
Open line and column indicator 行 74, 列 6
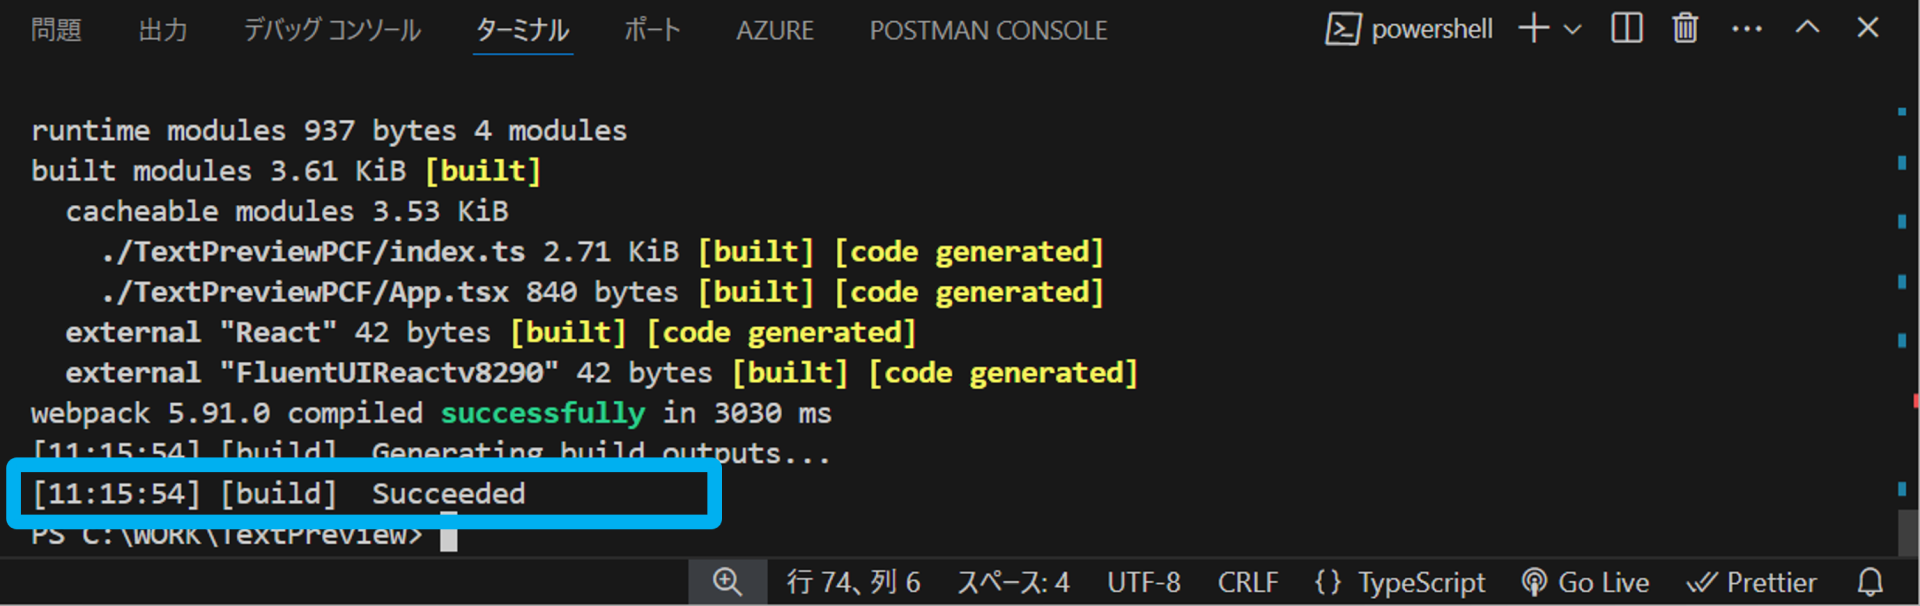pos(853,582)
